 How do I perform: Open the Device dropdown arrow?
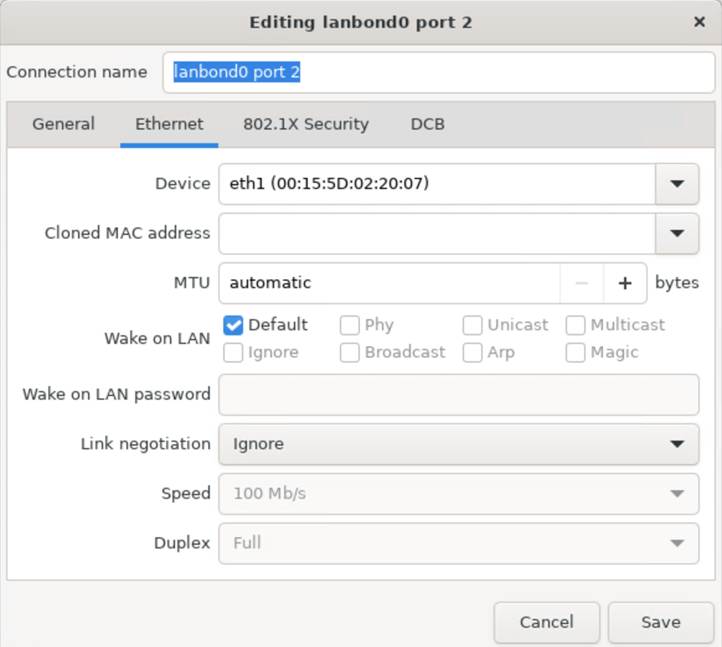(x=676, y=184)
